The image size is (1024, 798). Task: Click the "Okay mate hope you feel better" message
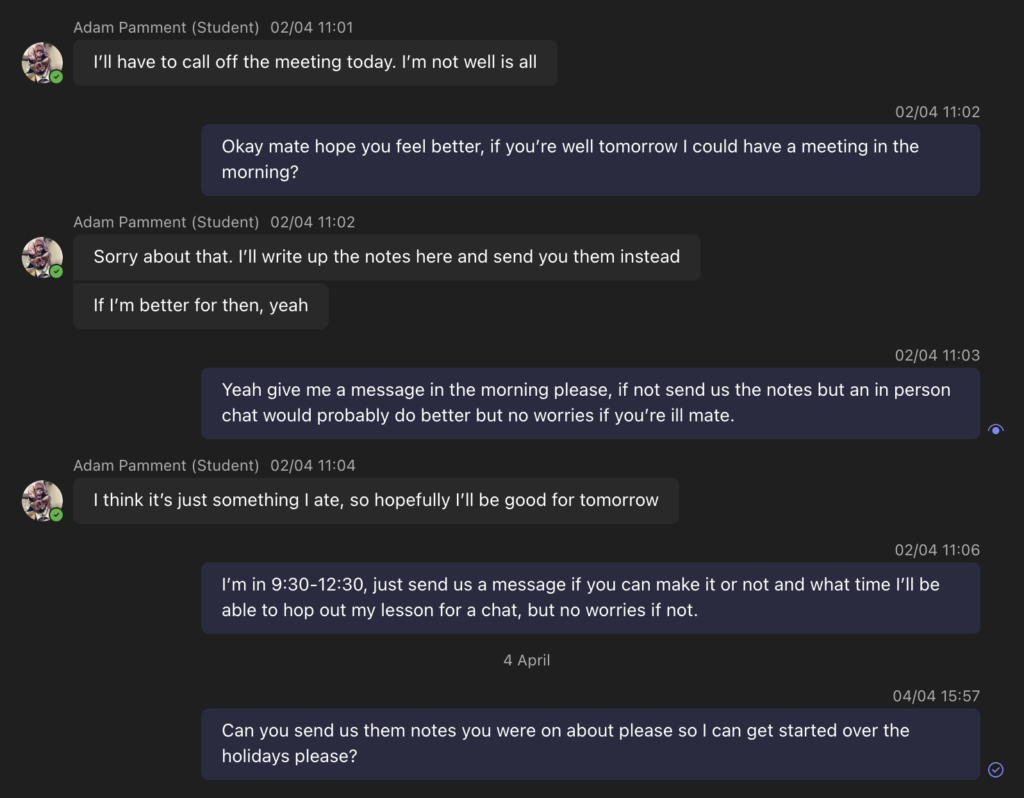(590, 160)
